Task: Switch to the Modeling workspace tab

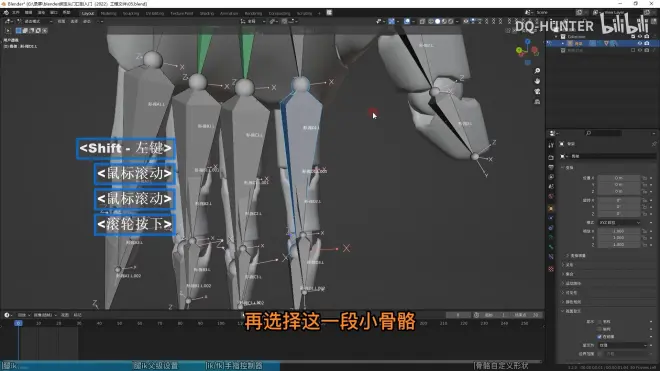Action: pos(109,13)
